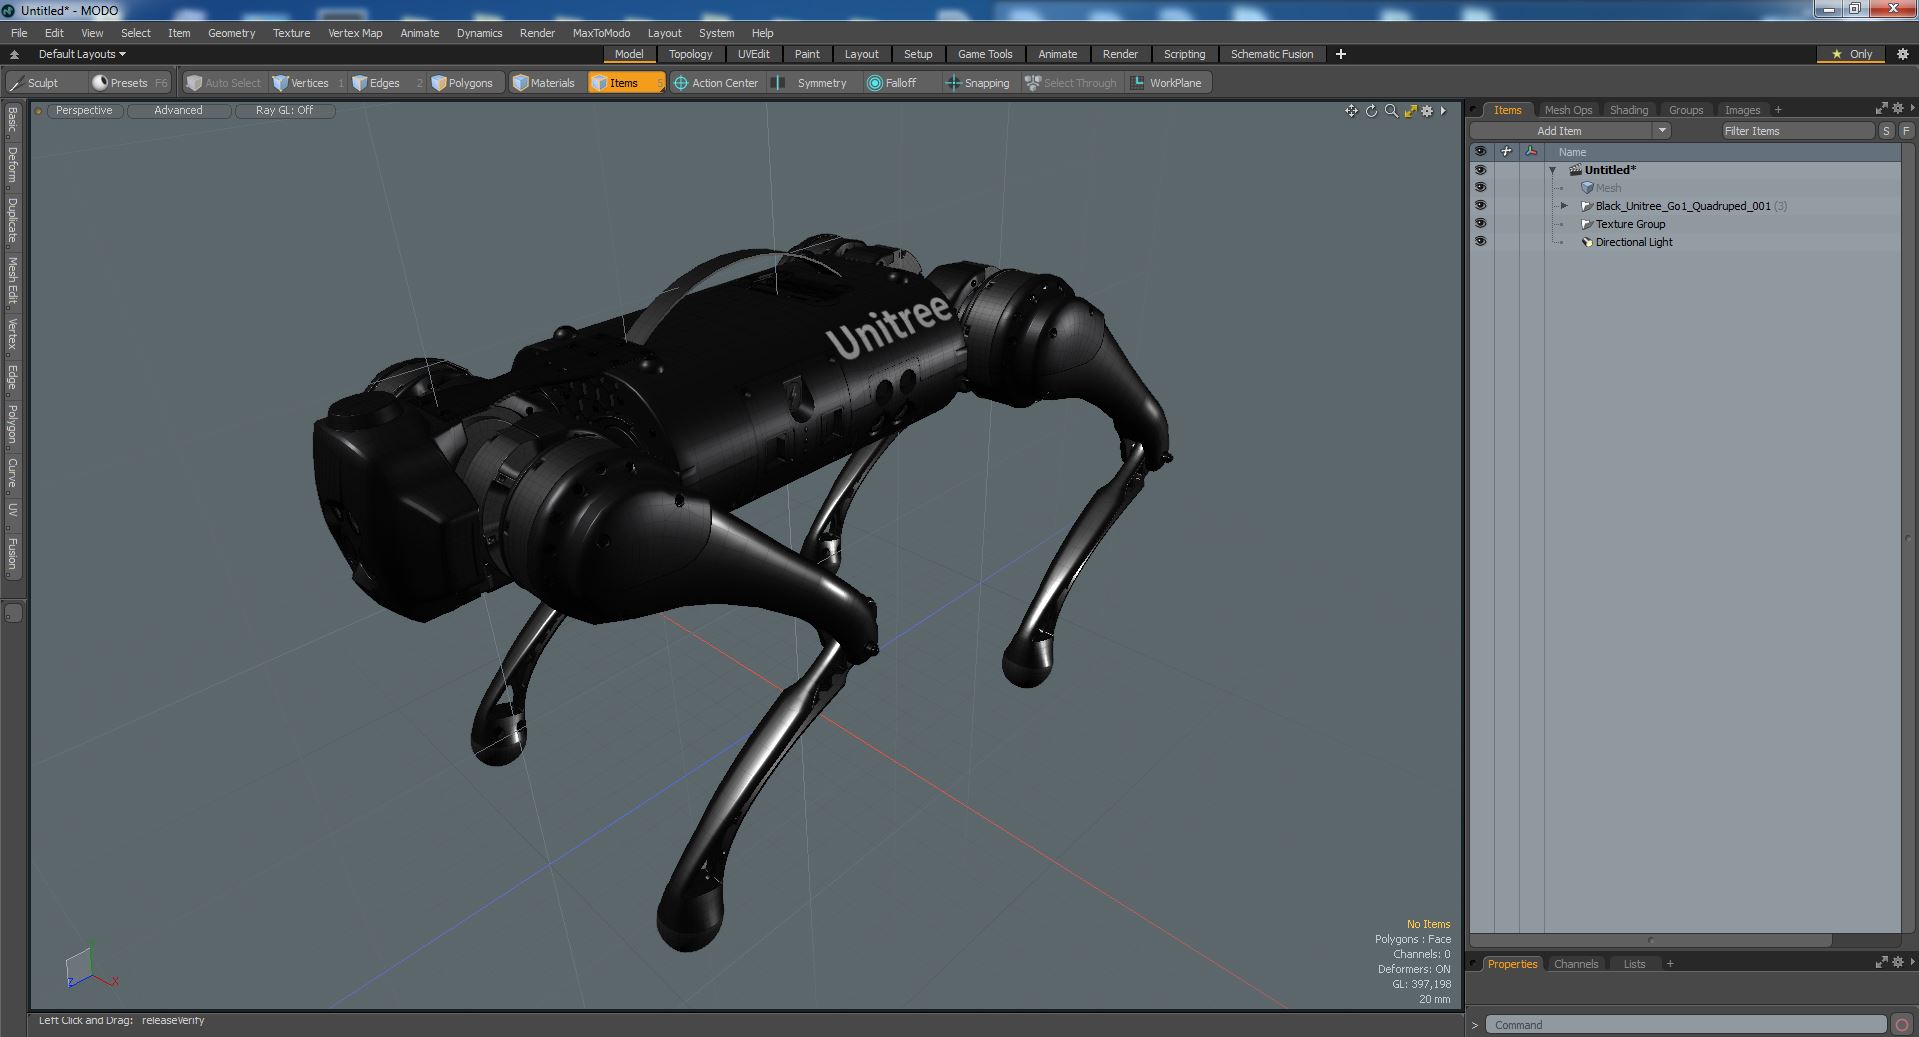Click the Items panel gear icon
Screen dimensions: 1919x1037
1897,108
